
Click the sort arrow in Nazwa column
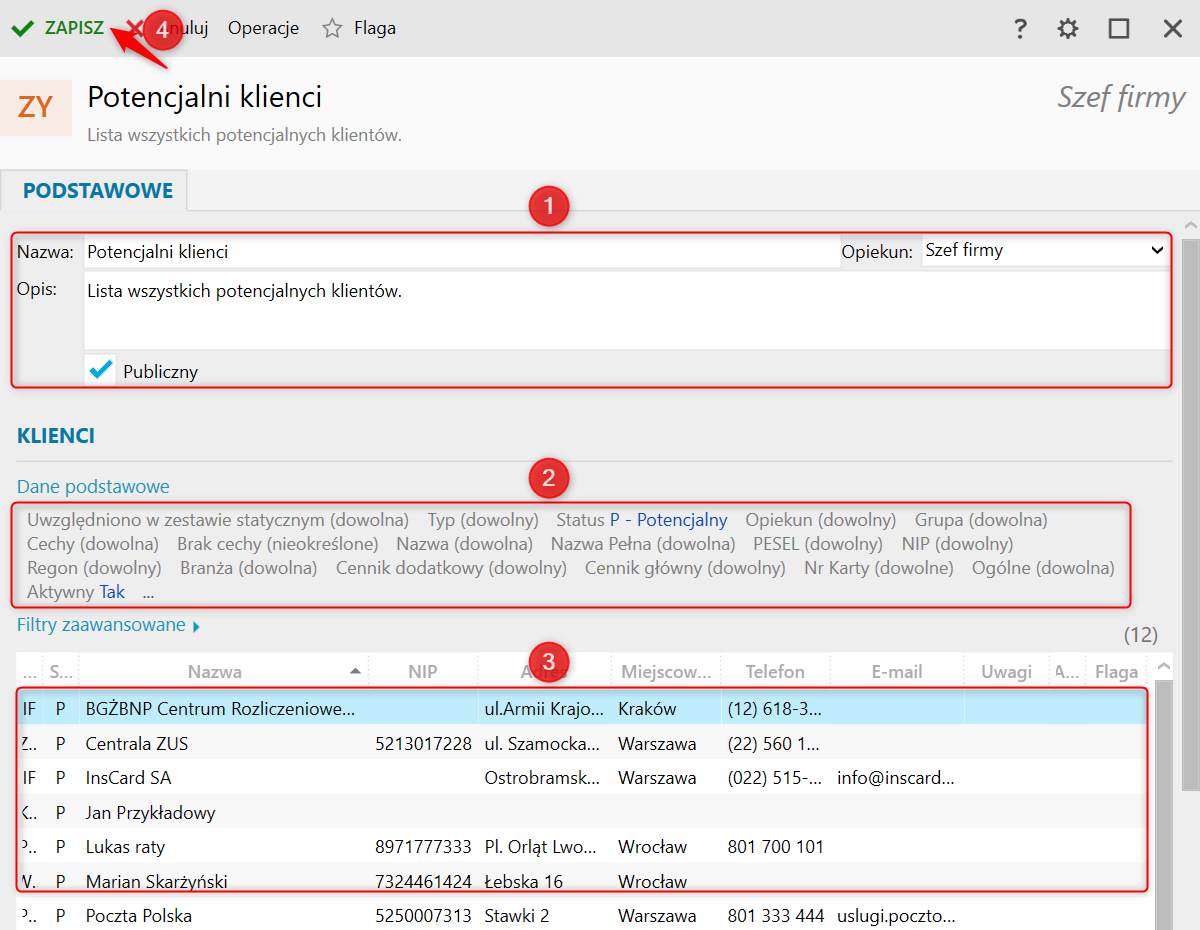[x=355, y=671]
